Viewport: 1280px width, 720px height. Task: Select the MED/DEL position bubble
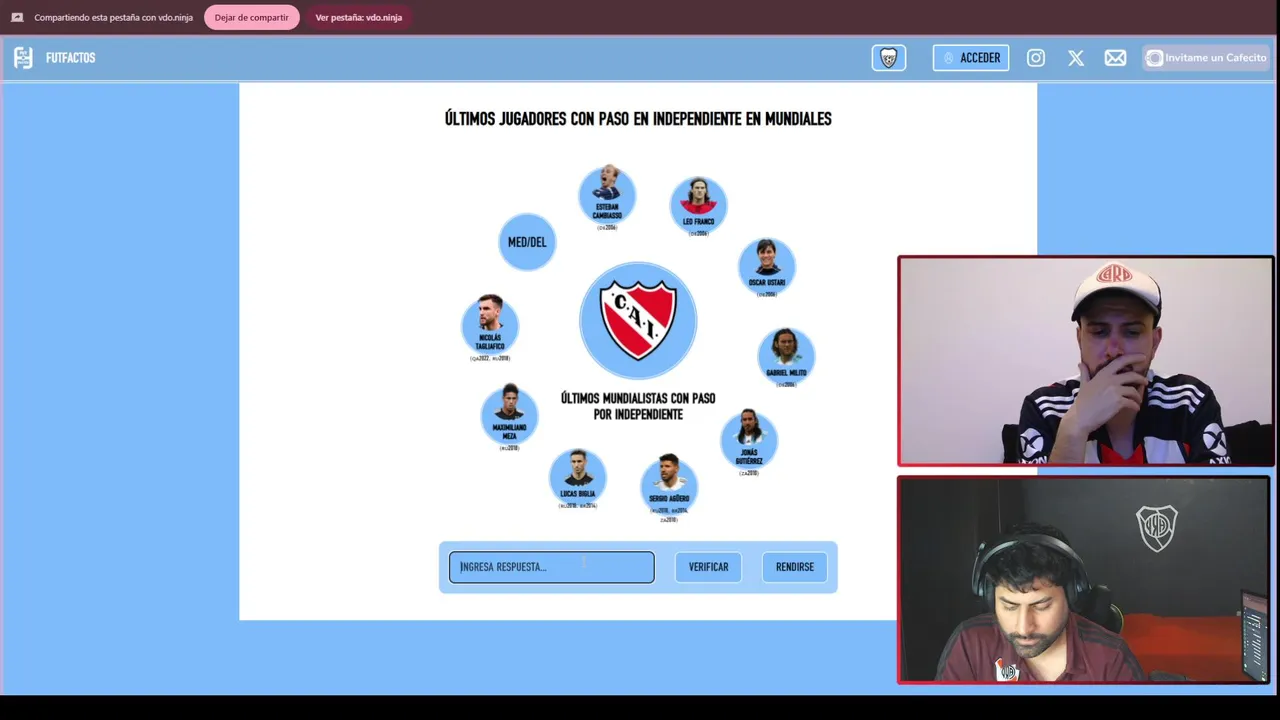[527, 242]
